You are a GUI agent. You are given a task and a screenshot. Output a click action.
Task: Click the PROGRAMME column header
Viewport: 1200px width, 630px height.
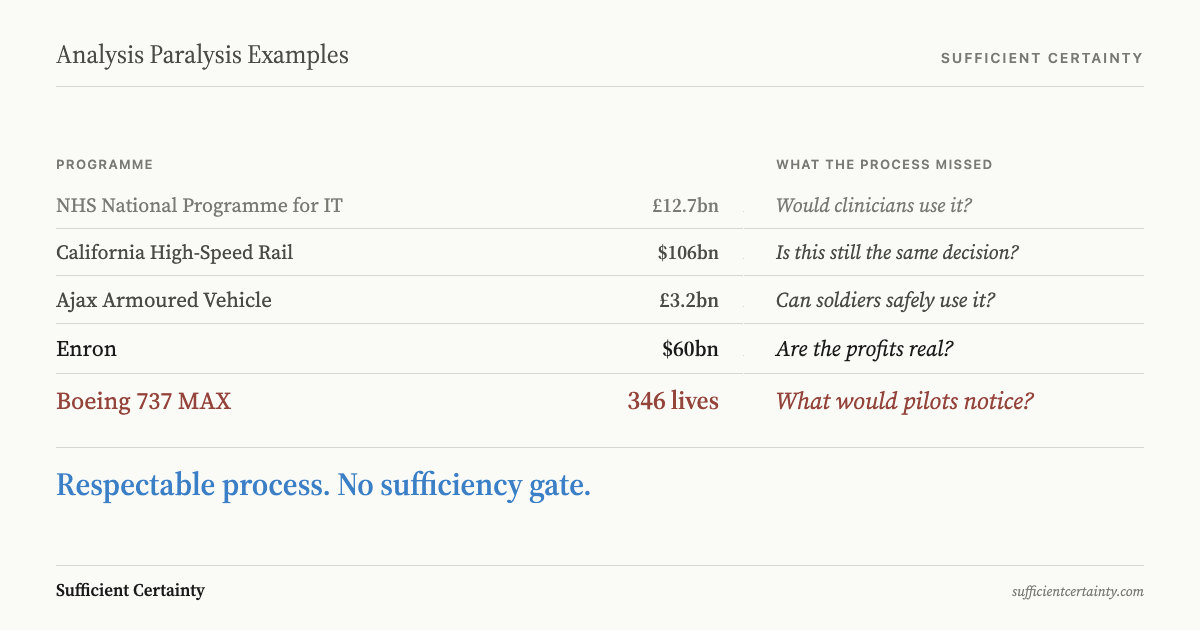[104, 164]
